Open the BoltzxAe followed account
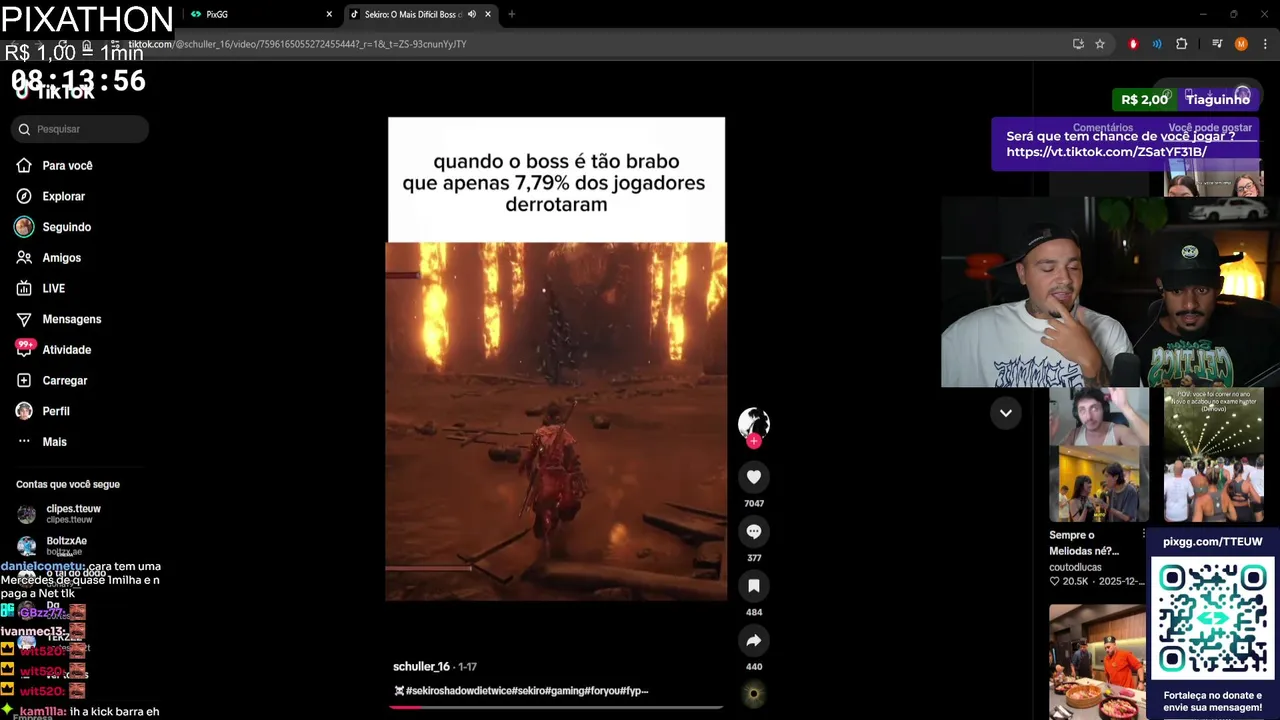1280x720 pixels. click(x=66, y=545)
